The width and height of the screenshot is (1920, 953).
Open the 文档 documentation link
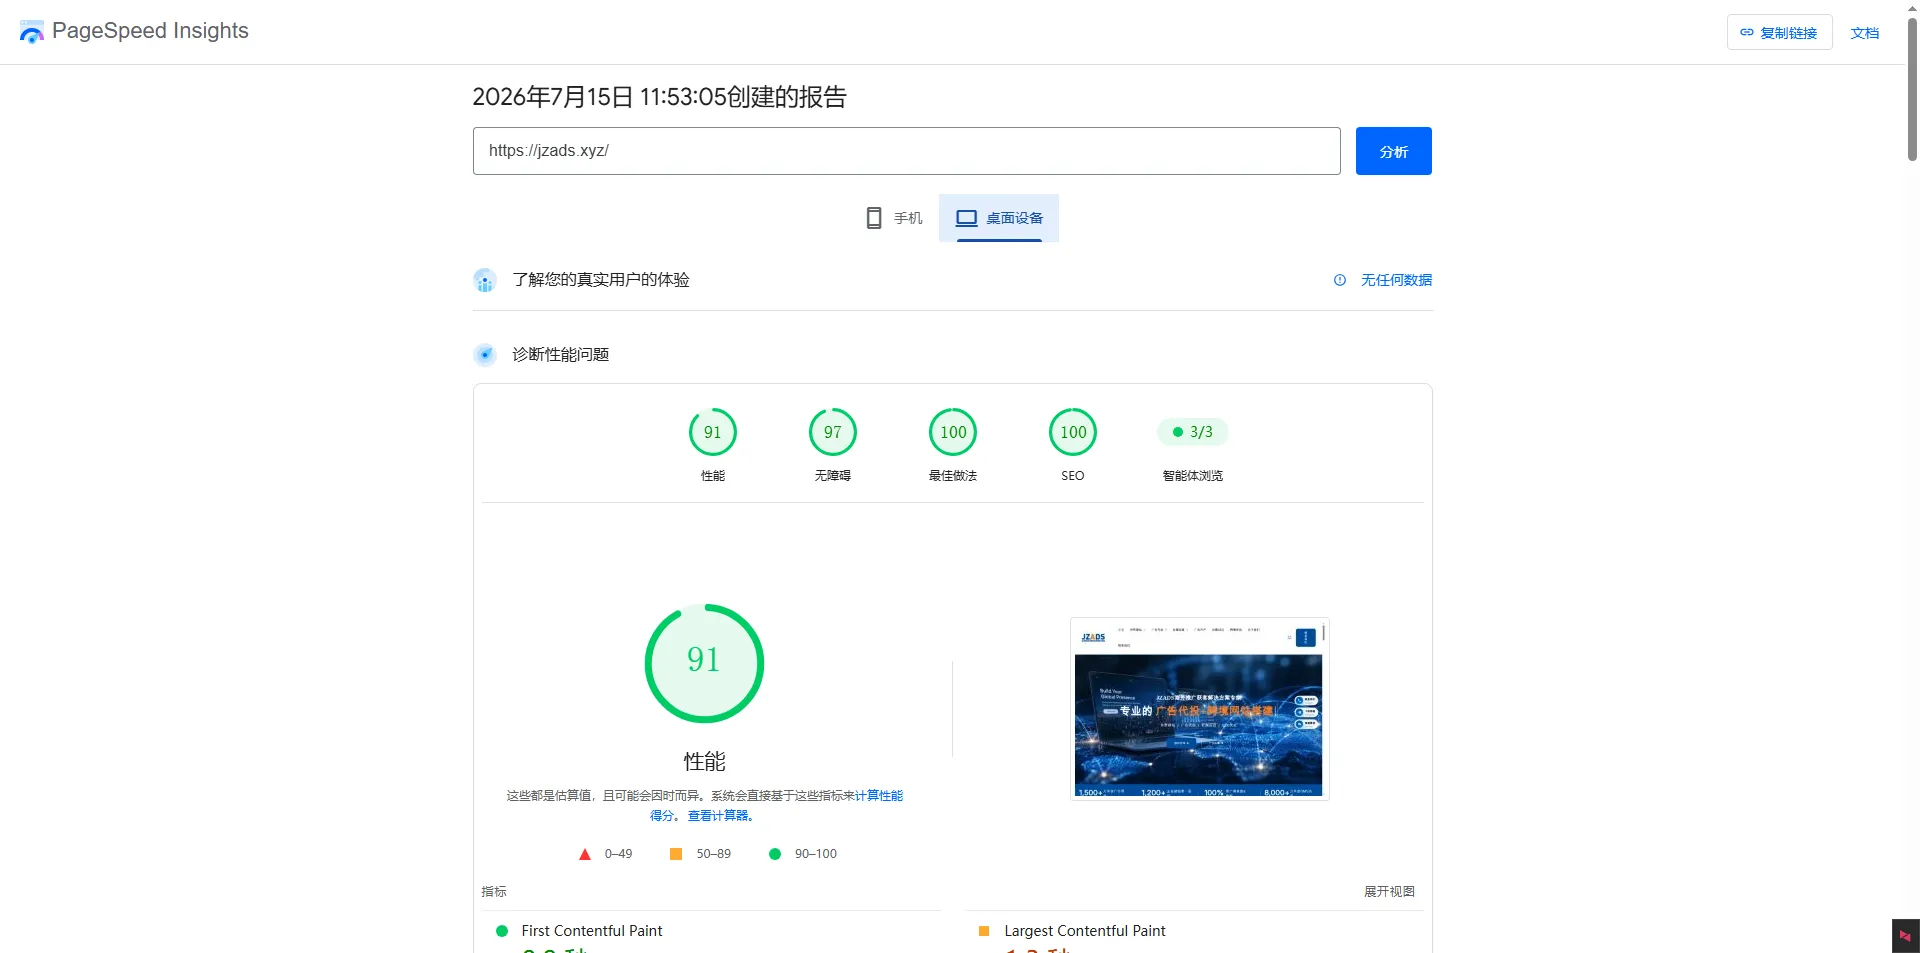[x=1864, y=33]
